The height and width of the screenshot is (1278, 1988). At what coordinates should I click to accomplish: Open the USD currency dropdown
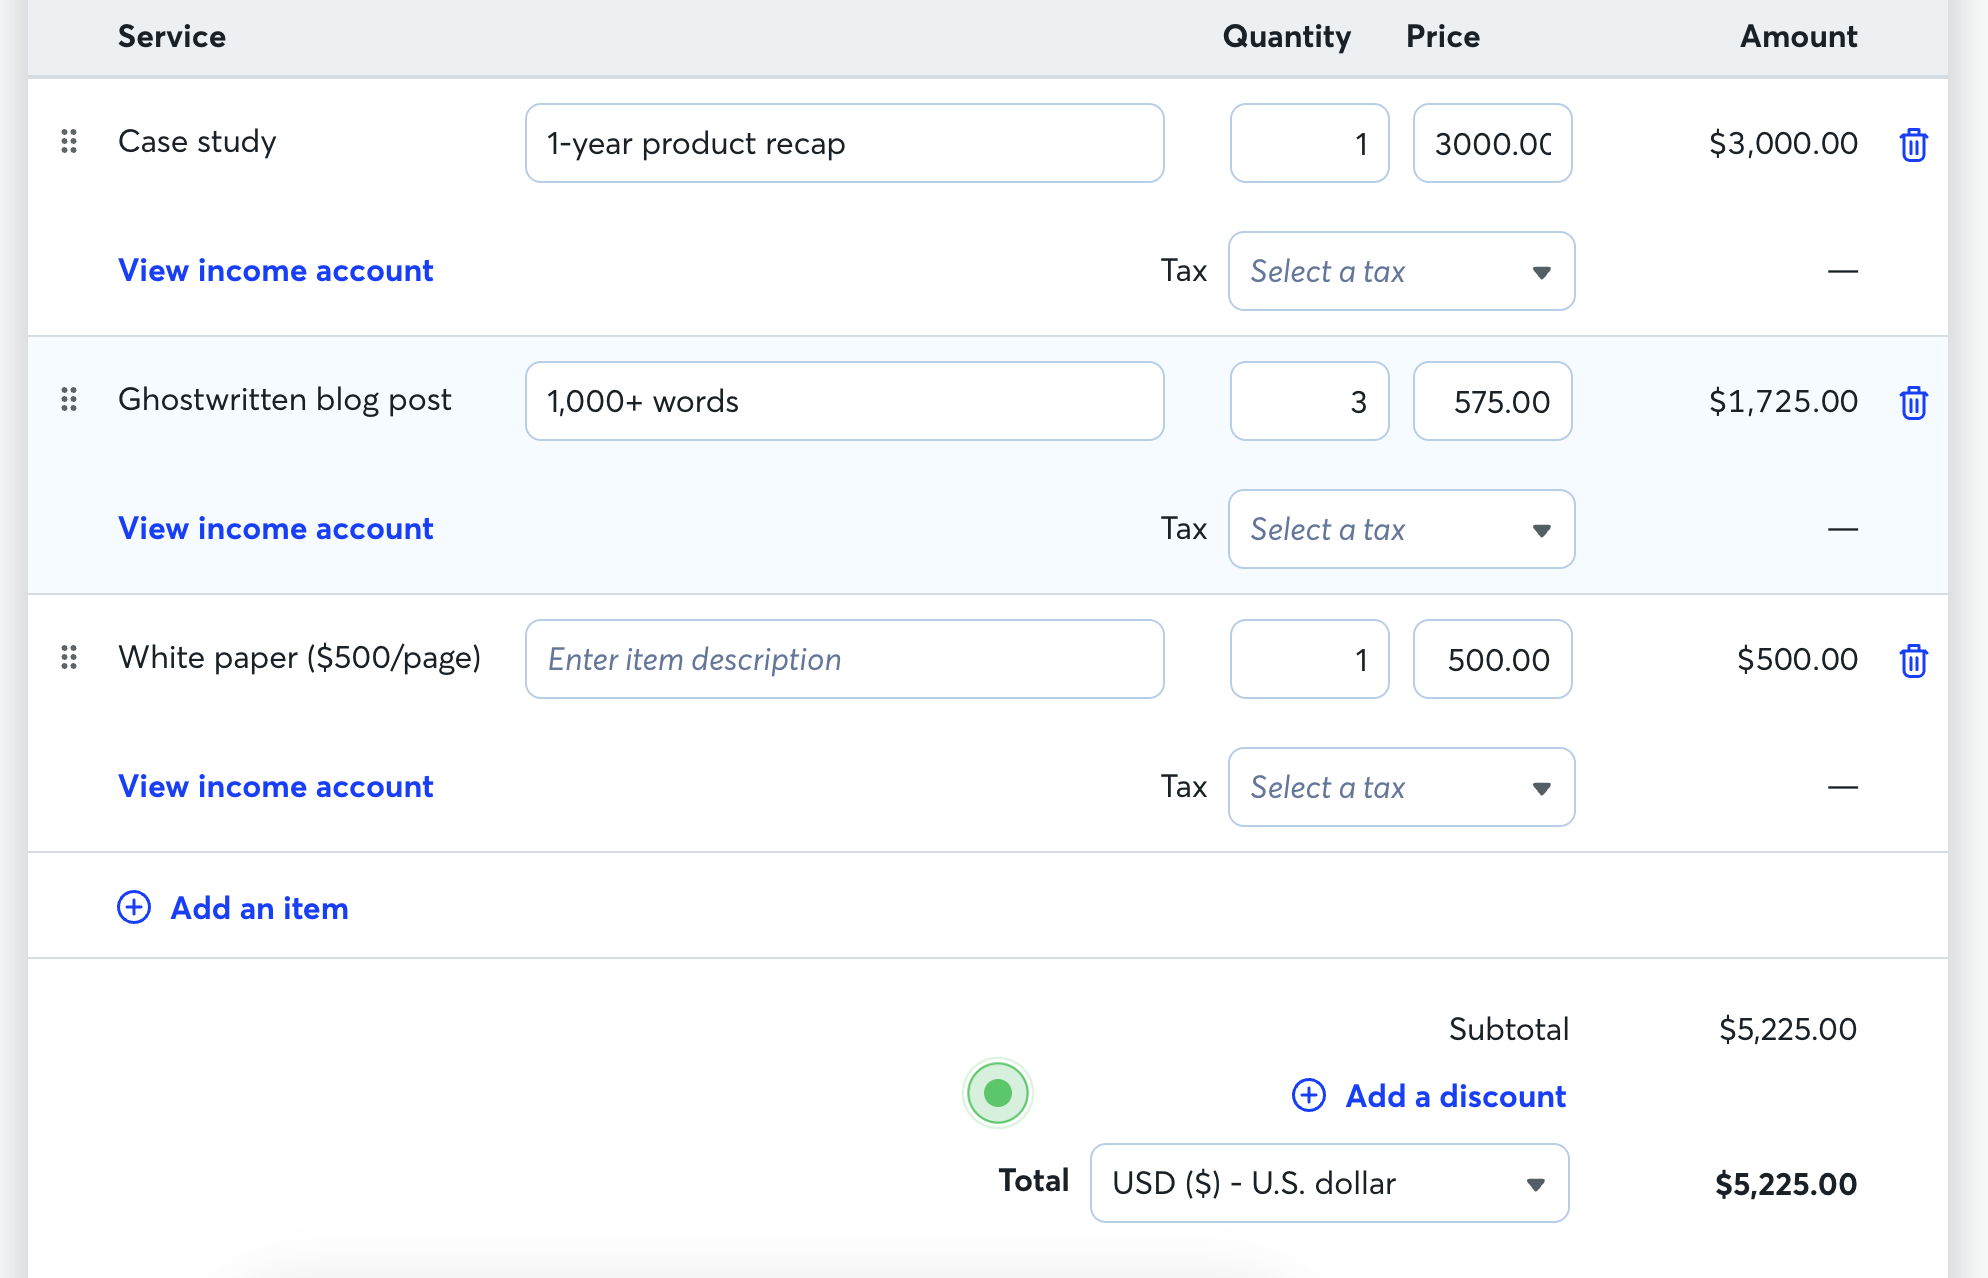point(1329,1184)
